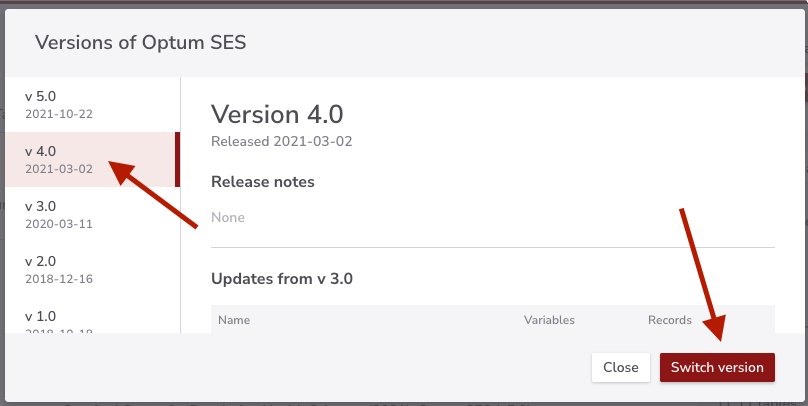Click the Versions of Optum SES title
Viewport: 808px width, 406px height.
pos(141,42)
